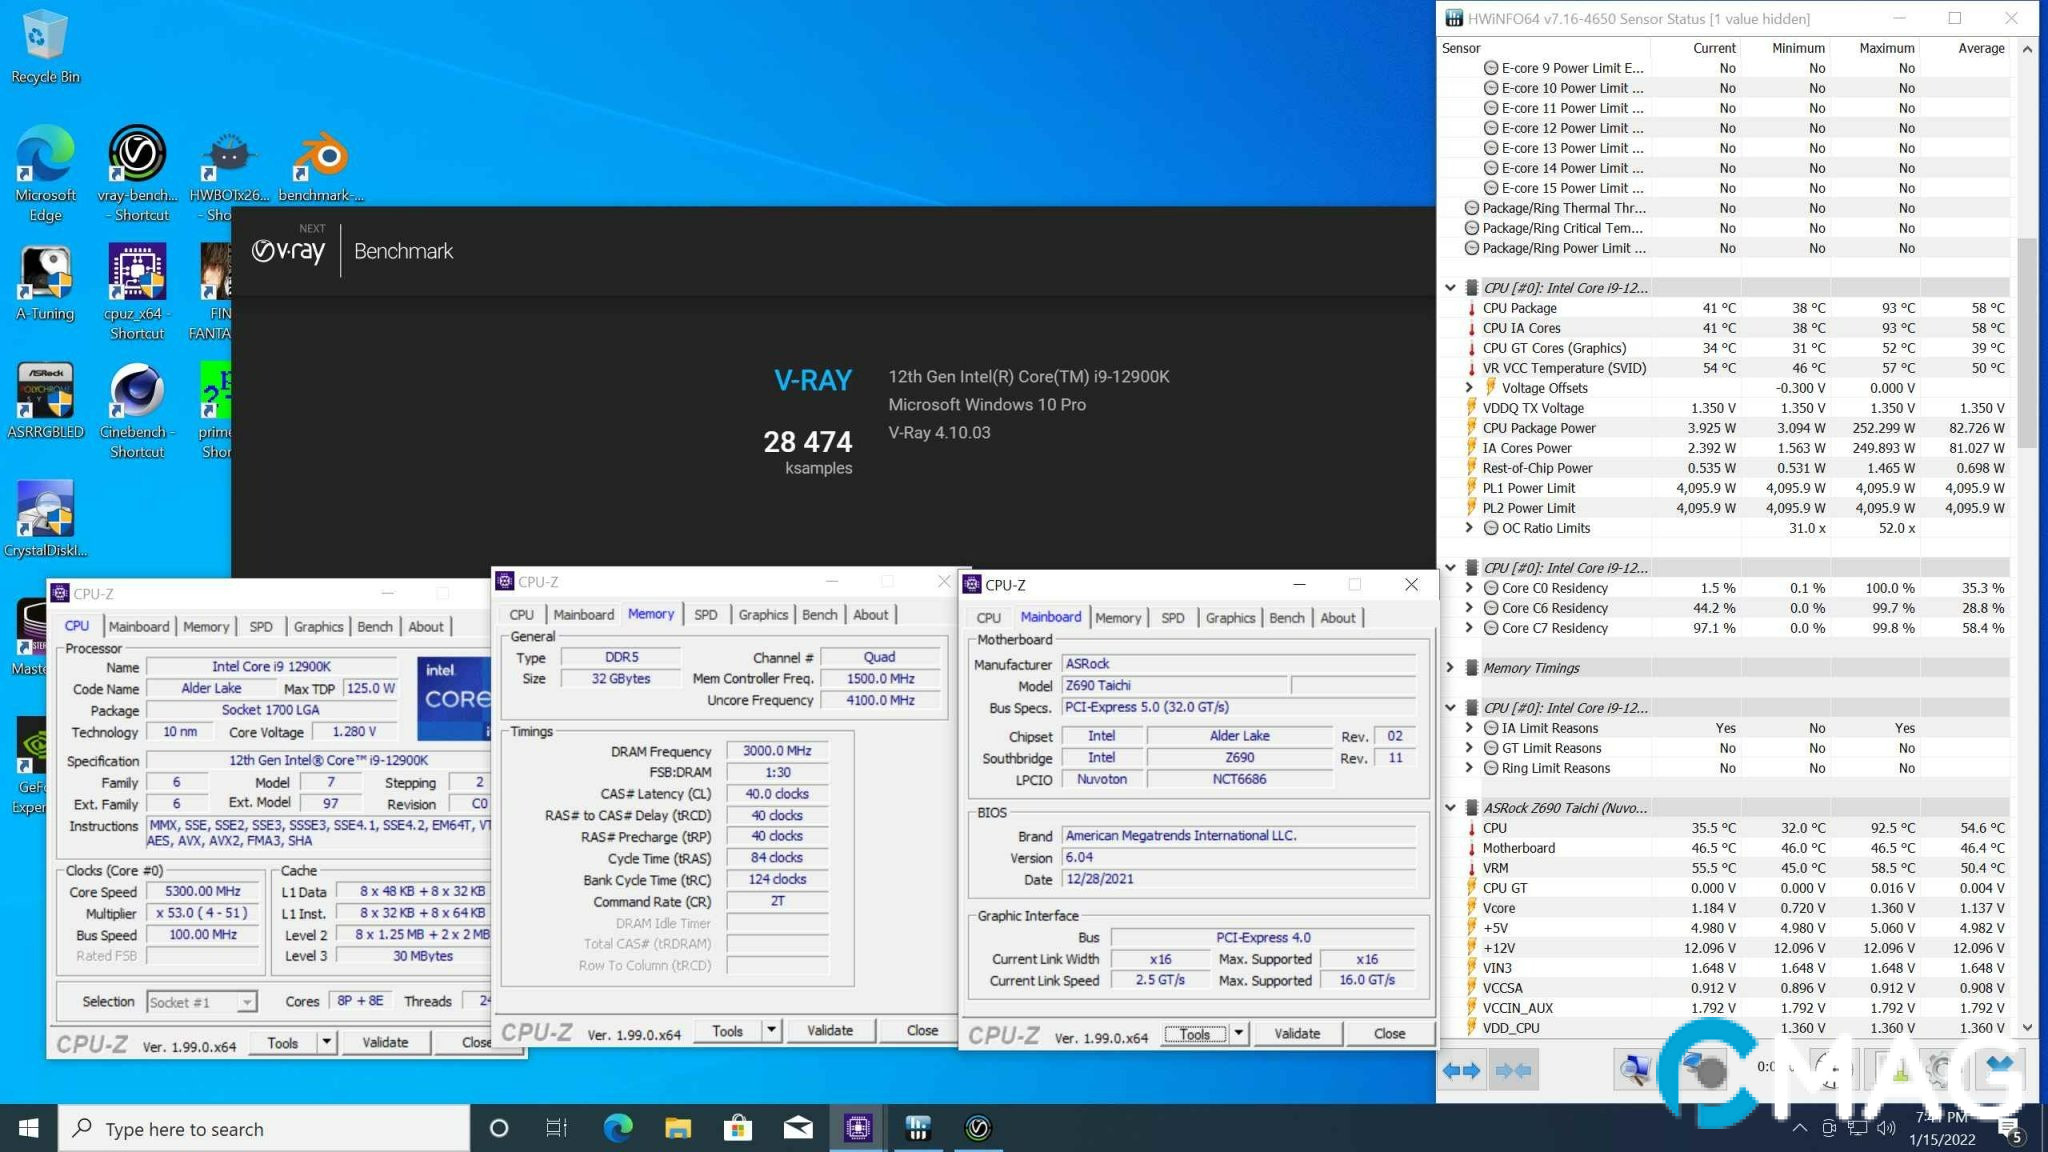Open the Graphics tab in CPU-Z
This screenshot has width=2048, height=1152.
tap(1230, 618)
